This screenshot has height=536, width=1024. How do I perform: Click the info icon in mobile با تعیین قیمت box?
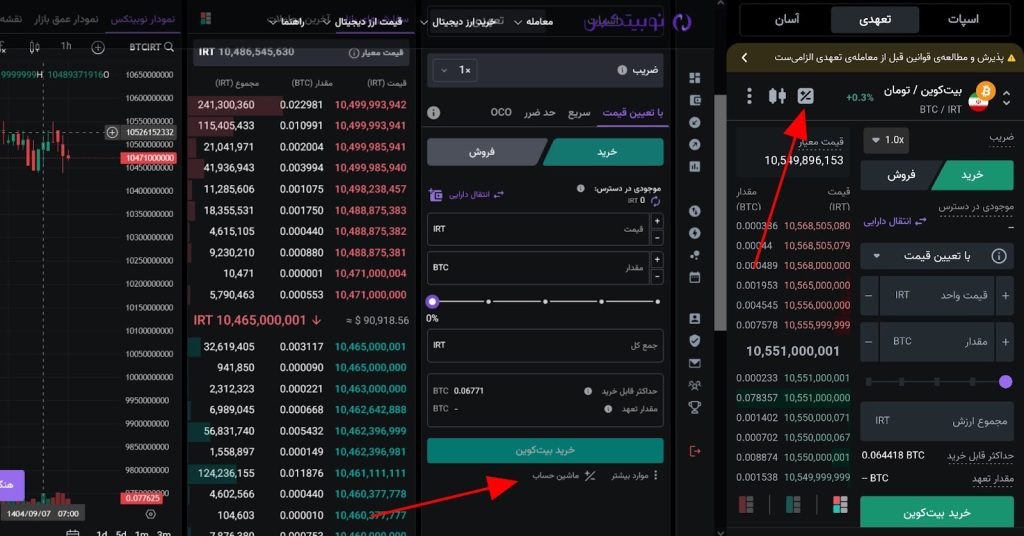[x=999, y=256]
